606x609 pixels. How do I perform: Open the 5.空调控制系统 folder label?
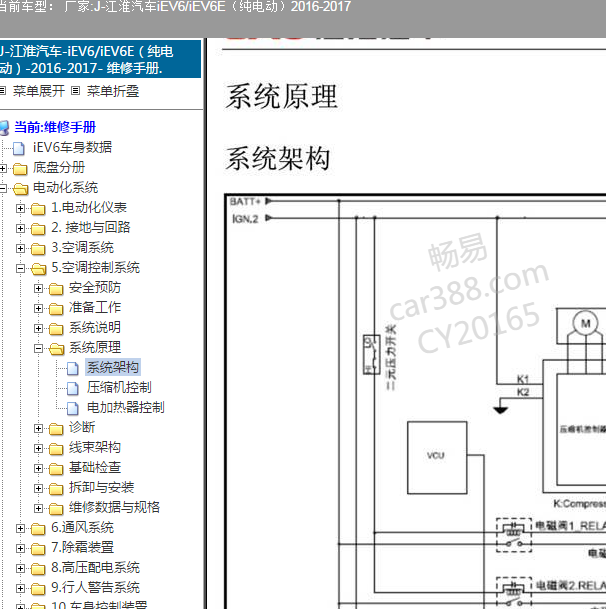click(x=95, y=267)
